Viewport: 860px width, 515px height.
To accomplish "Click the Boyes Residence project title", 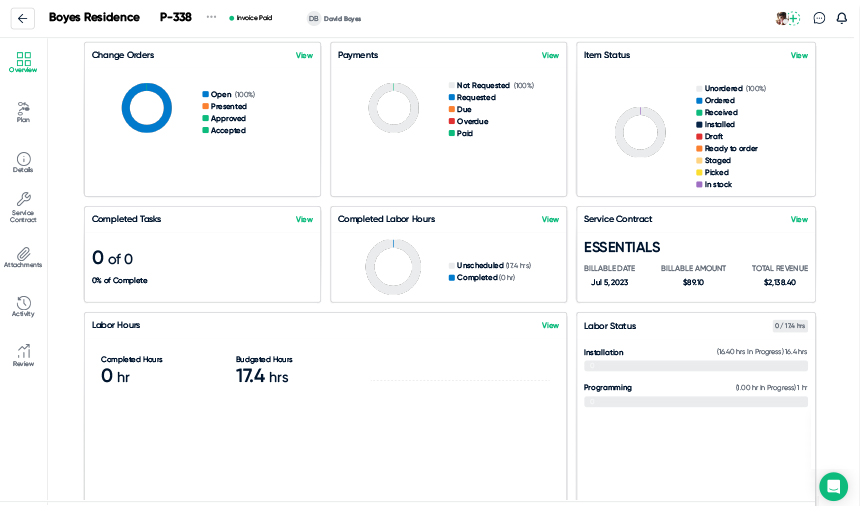I will coord(94,18).
